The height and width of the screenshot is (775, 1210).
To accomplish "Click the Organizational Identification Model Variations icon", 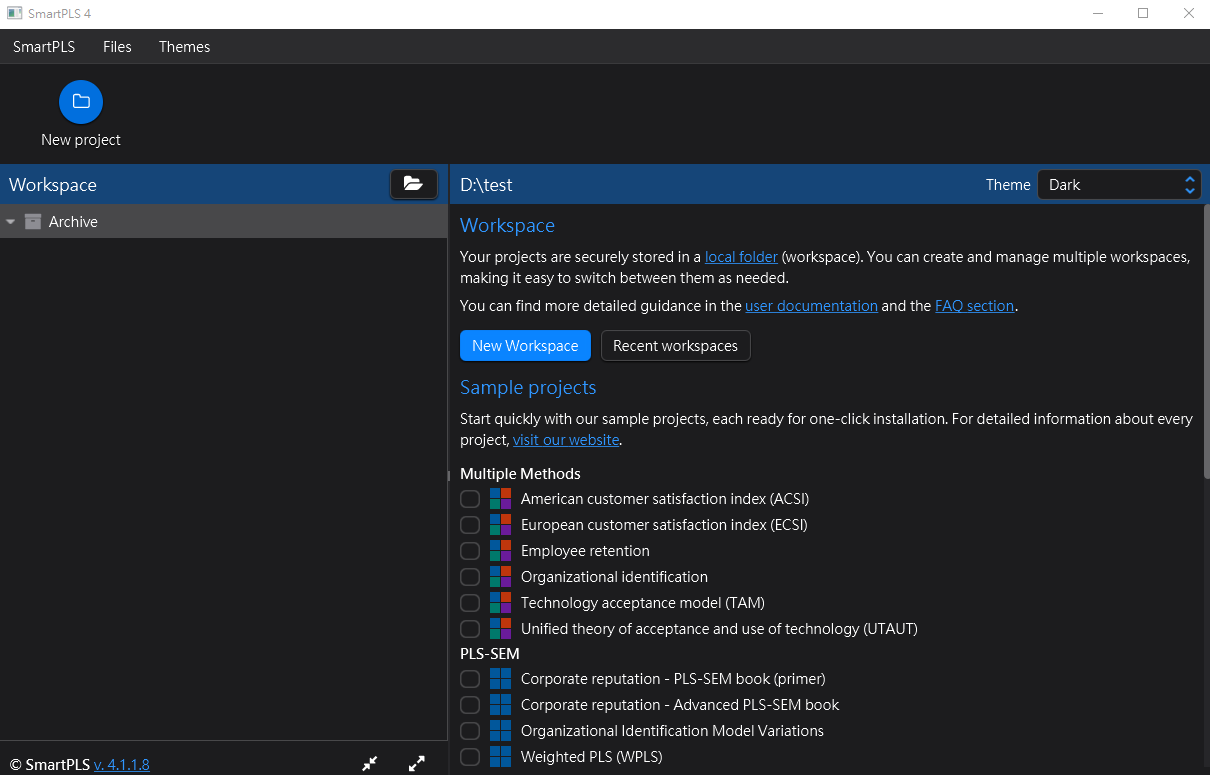I will pos(501,731).
